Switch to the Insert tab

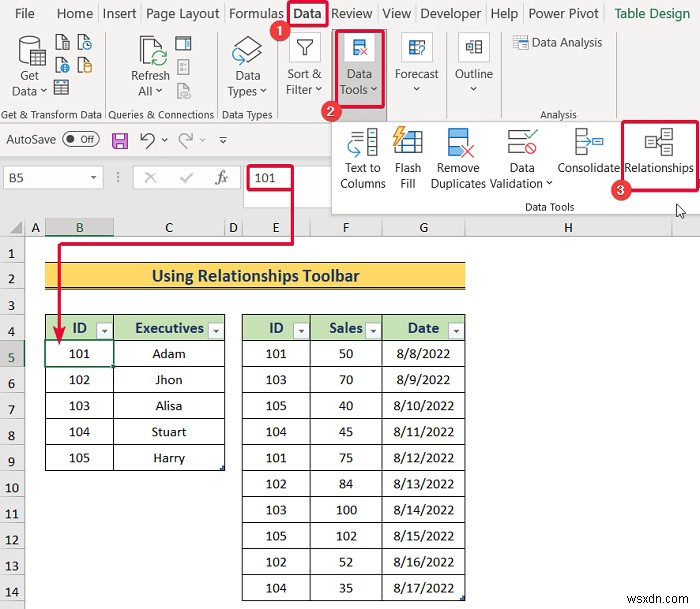pos(119,14)
